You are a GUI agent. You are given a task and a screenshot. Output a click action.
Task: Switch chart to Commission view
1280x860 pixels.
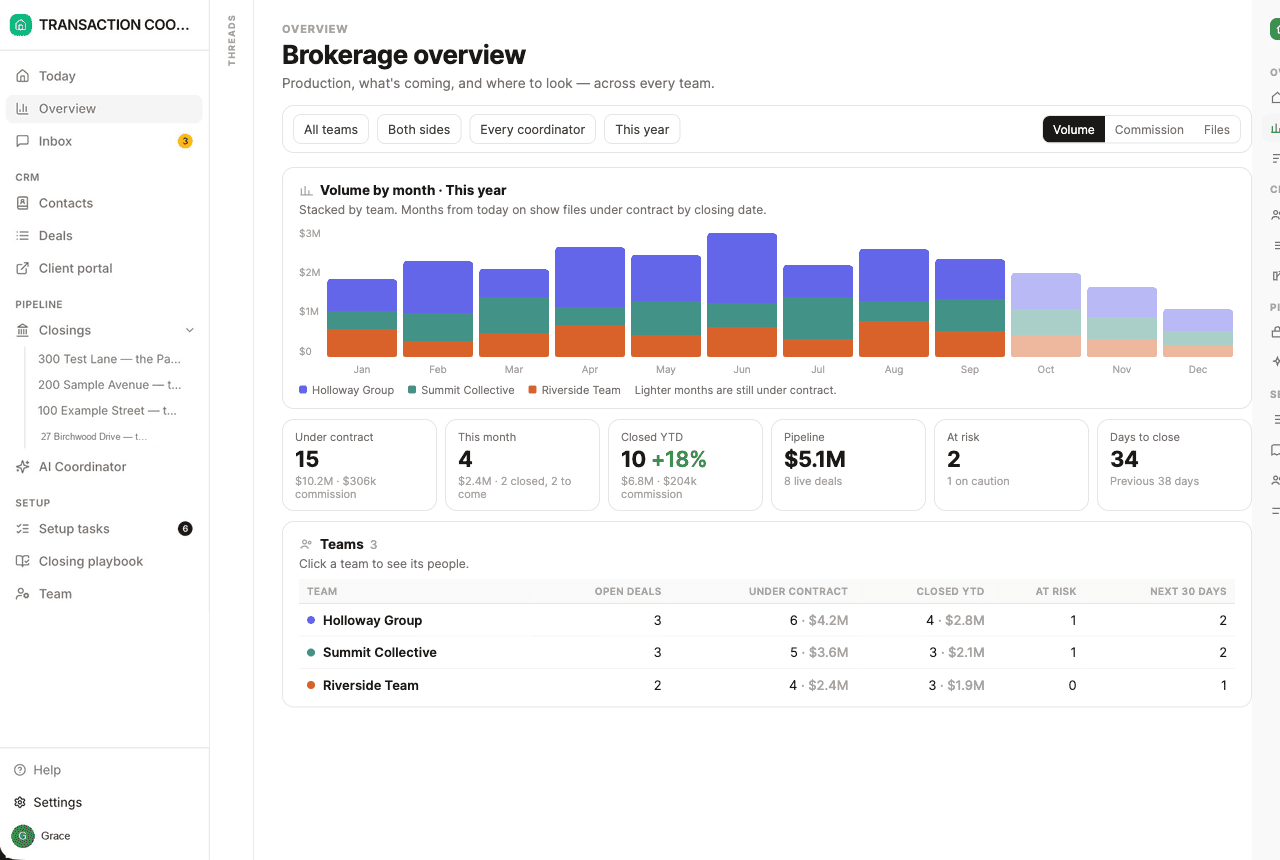1149,129
